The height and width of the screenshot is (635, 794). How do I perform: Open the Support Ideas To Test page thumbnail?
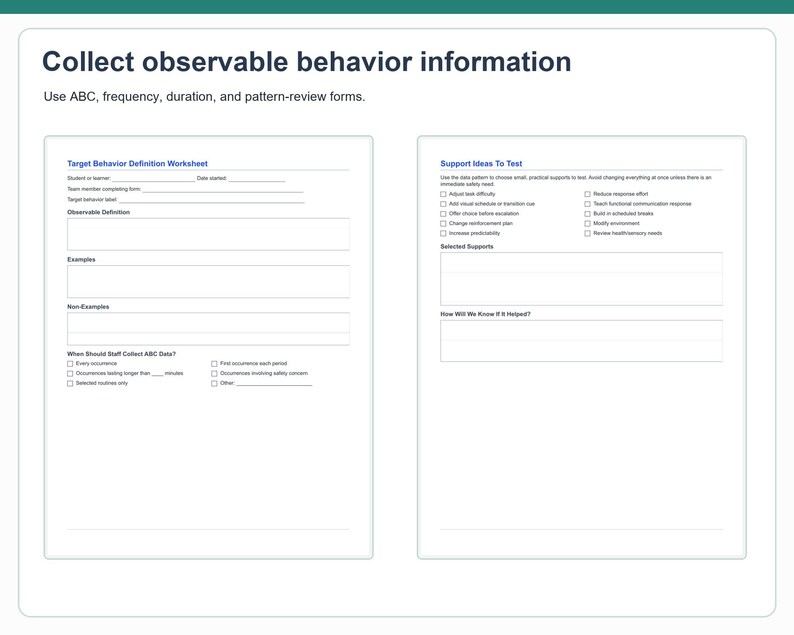point(582,347)
